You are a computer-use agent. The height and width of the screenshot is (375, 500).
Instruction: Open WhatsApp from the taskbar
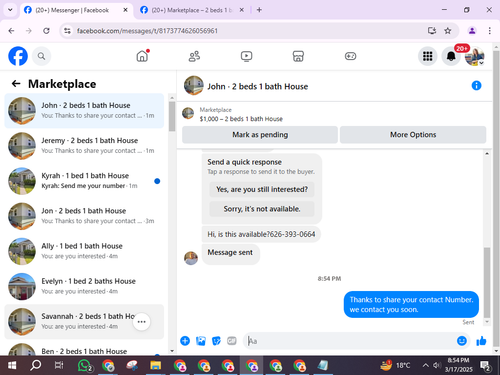tap(85, 365)
